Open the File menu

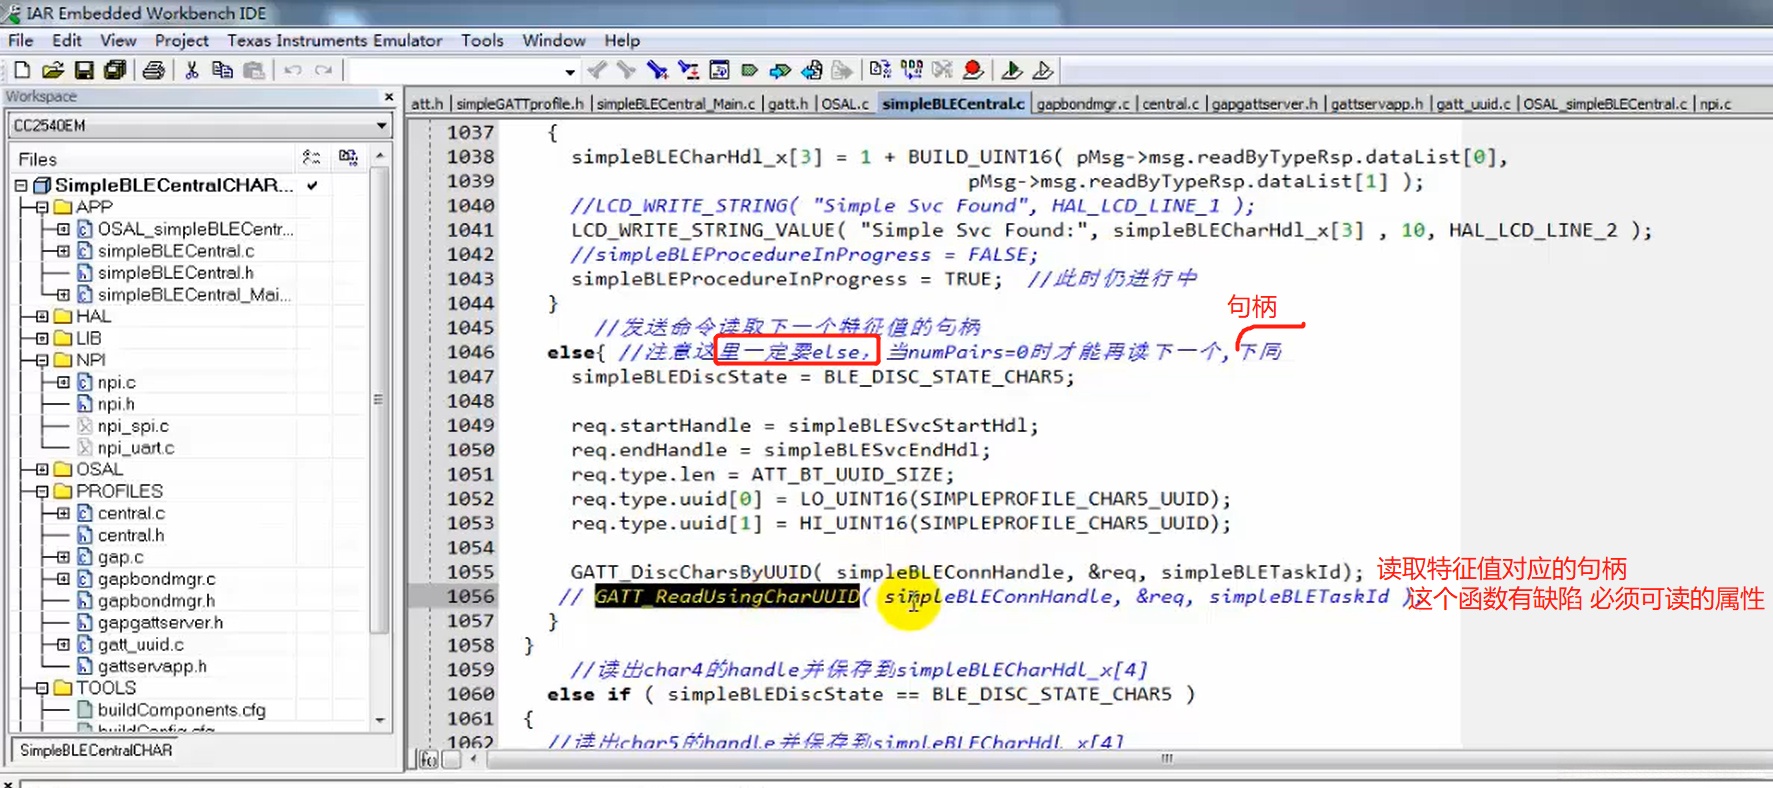click(21, 41)
